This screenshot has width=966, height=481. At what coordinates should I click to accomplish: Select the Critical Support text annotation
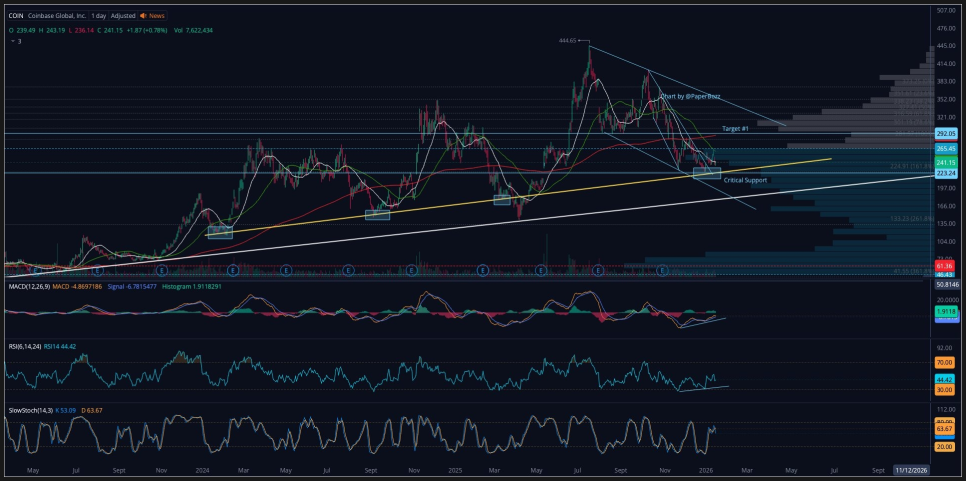coord(745,180)
